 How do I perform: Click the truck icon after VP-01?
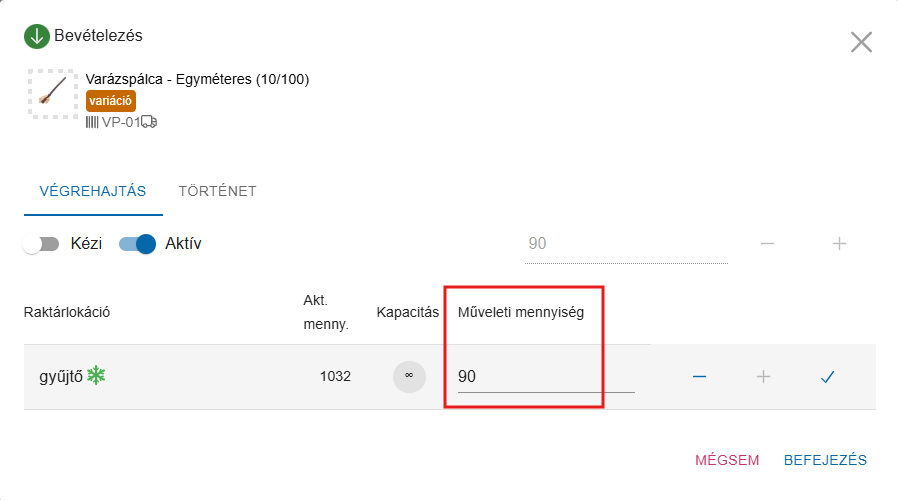[x=149, y=122]
